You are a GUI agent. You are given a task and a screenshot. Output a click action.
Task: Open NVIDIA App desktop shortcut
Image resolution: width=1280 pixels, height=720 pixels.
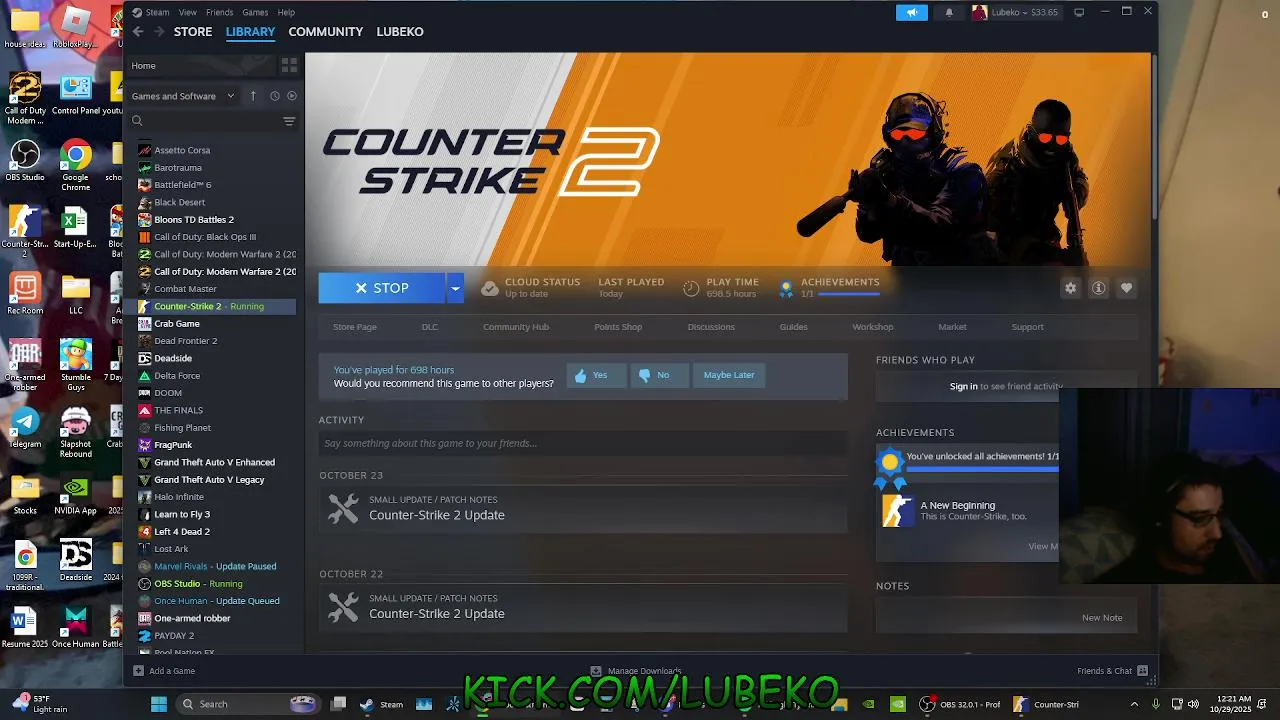point(75,496)
